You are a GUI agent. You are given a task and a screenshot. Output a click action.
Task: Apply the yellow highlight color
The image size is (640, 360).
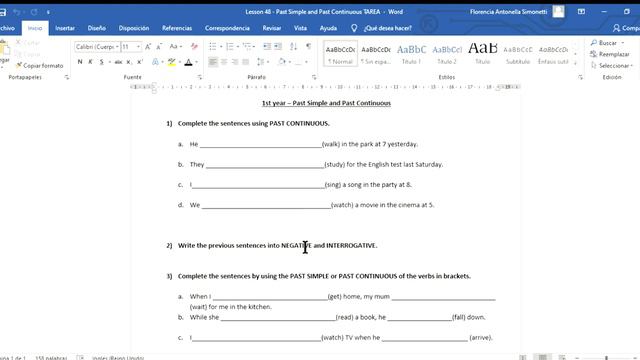pyautogui.click(x=172, y=62)
